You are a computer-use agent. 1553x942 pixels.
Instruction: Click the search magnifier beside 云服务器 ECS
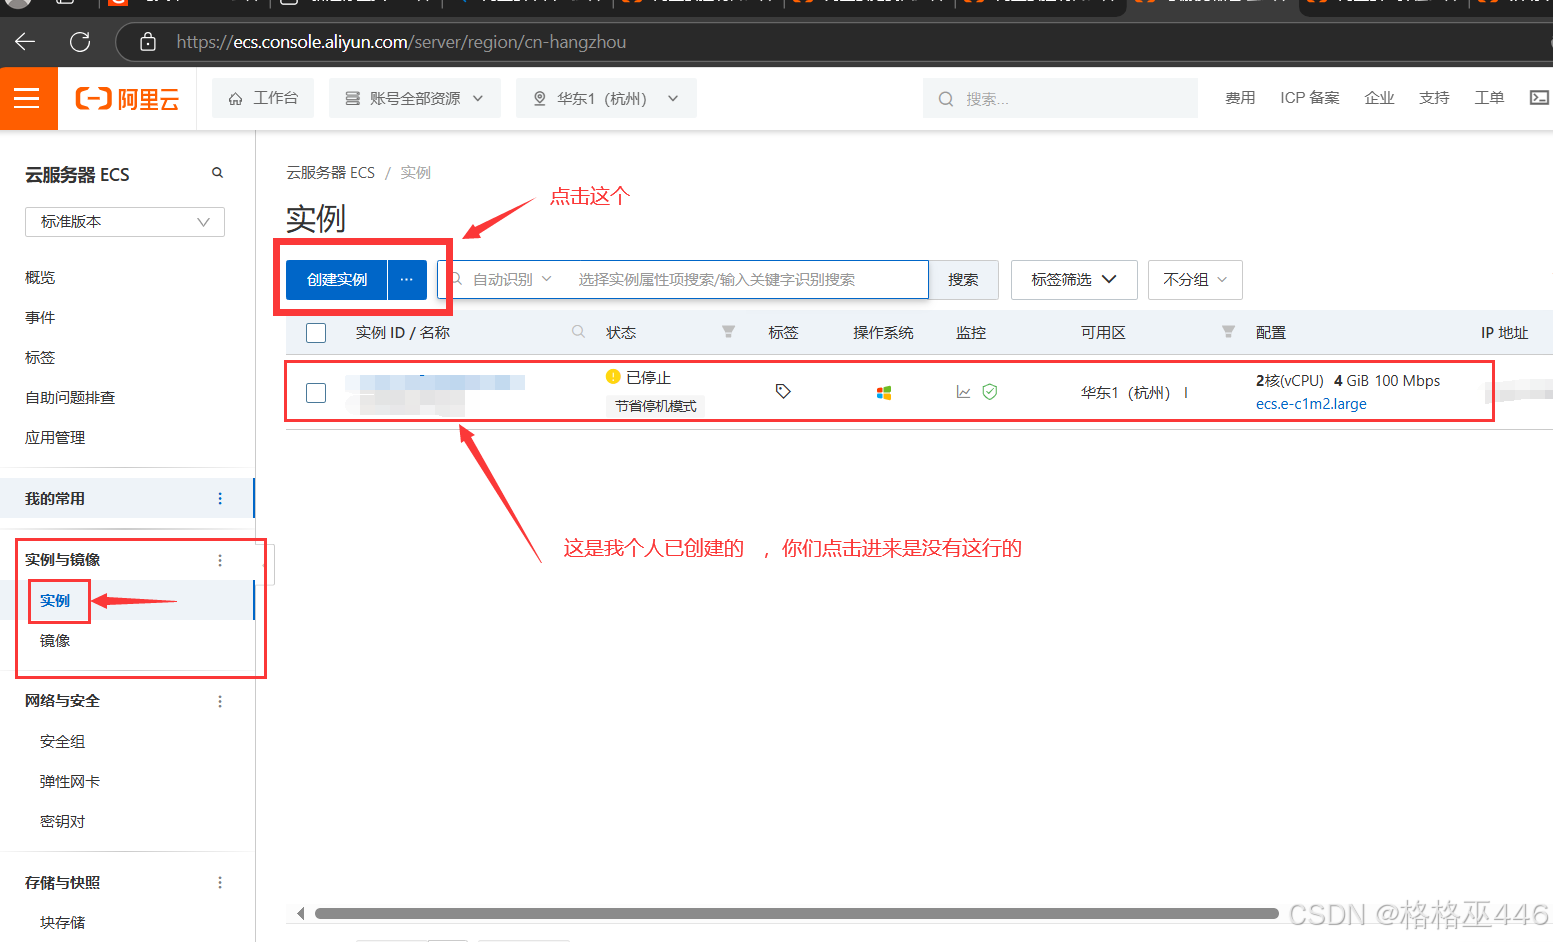[x=217, y=173]
